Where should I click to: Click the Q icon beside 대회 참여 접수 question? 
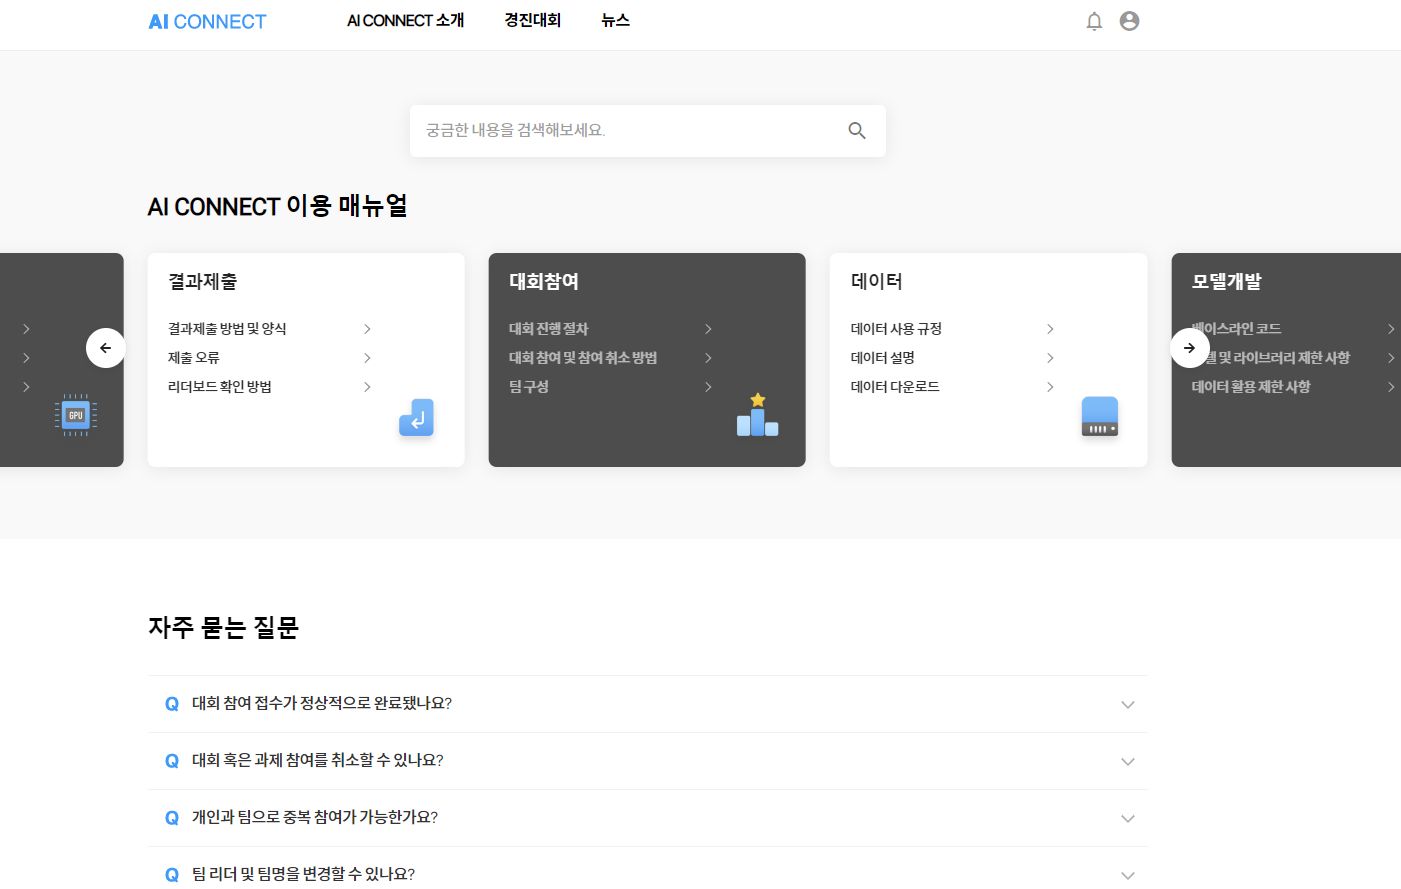[x=172, y=704]
